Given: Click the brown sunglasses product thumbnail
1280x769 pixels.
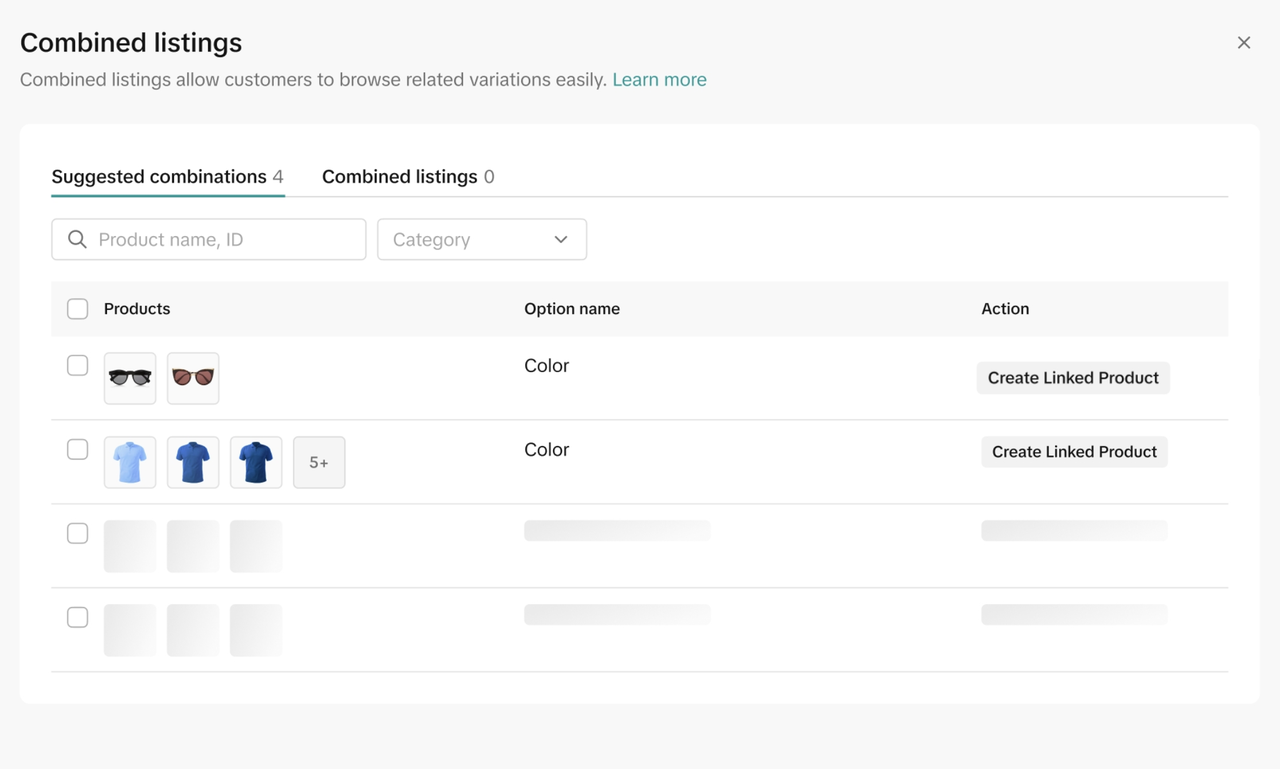Looking at the screenshot, I should point(193,378).
